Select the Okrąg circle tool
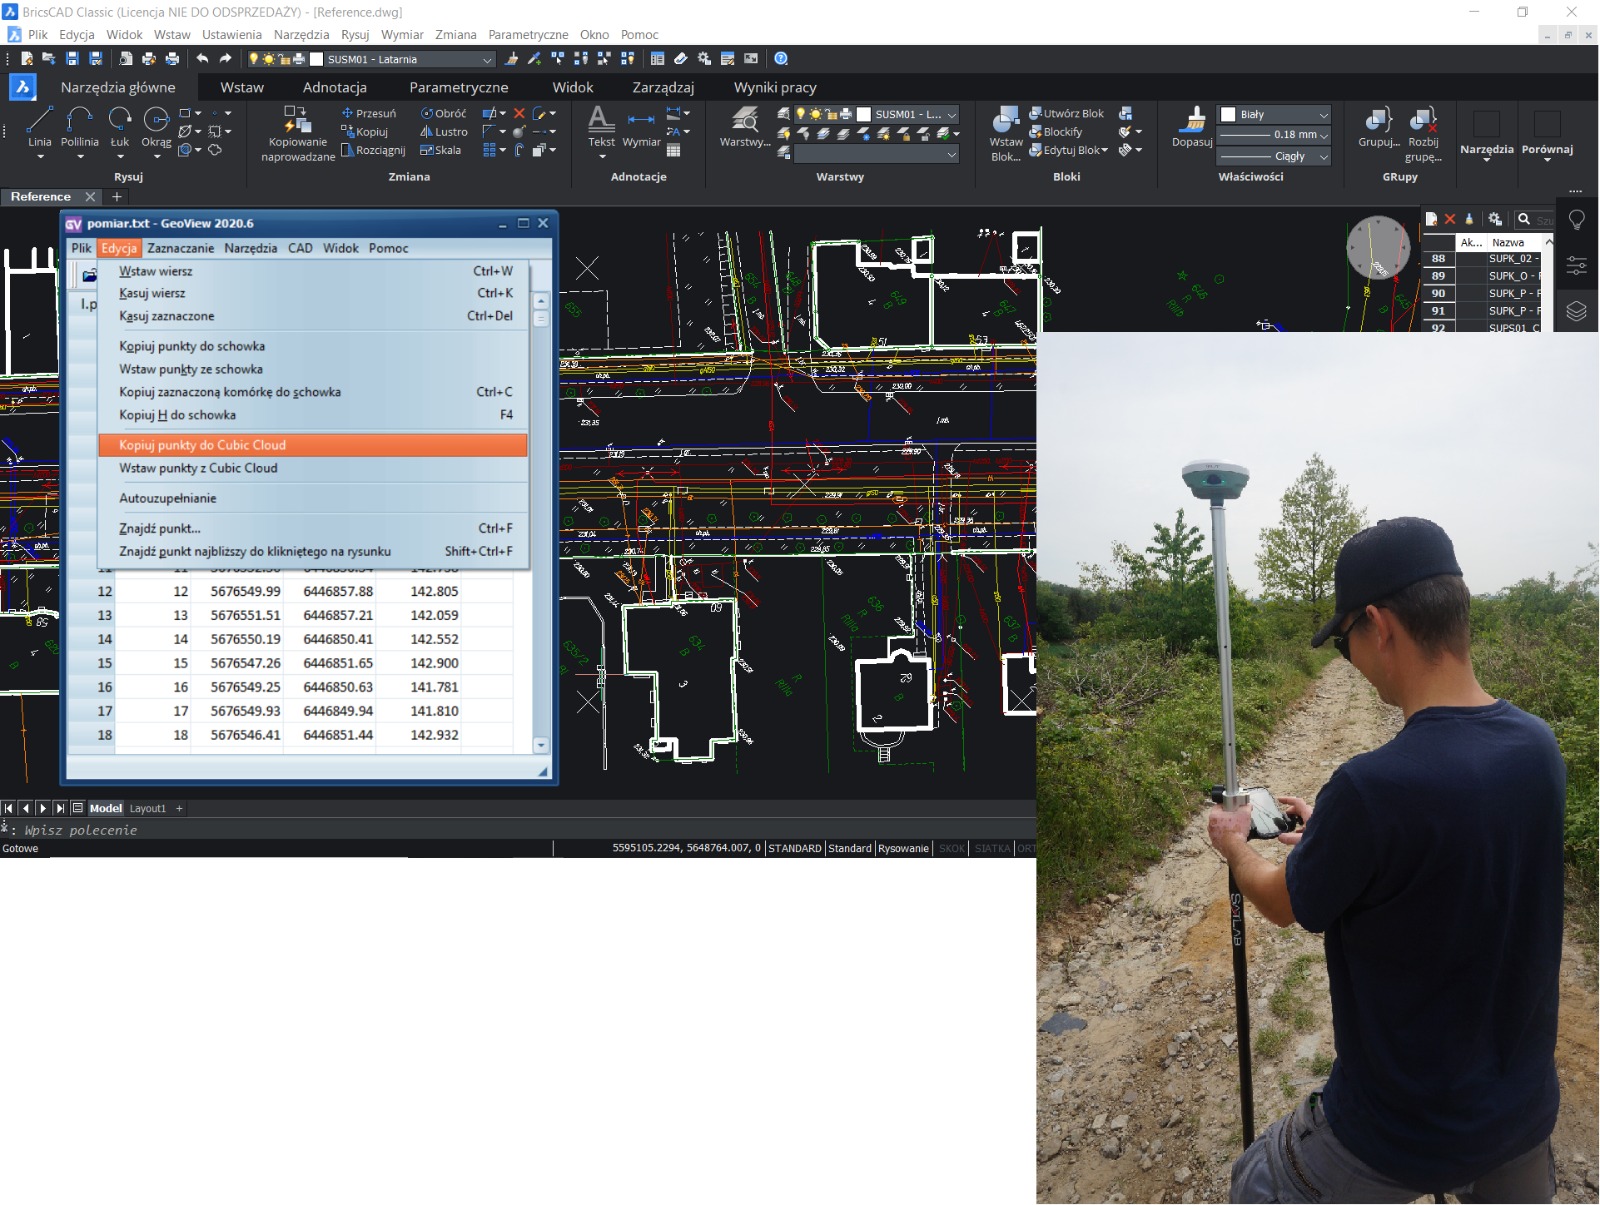This screenshot has width=1600, height=1205. [156, 127]
